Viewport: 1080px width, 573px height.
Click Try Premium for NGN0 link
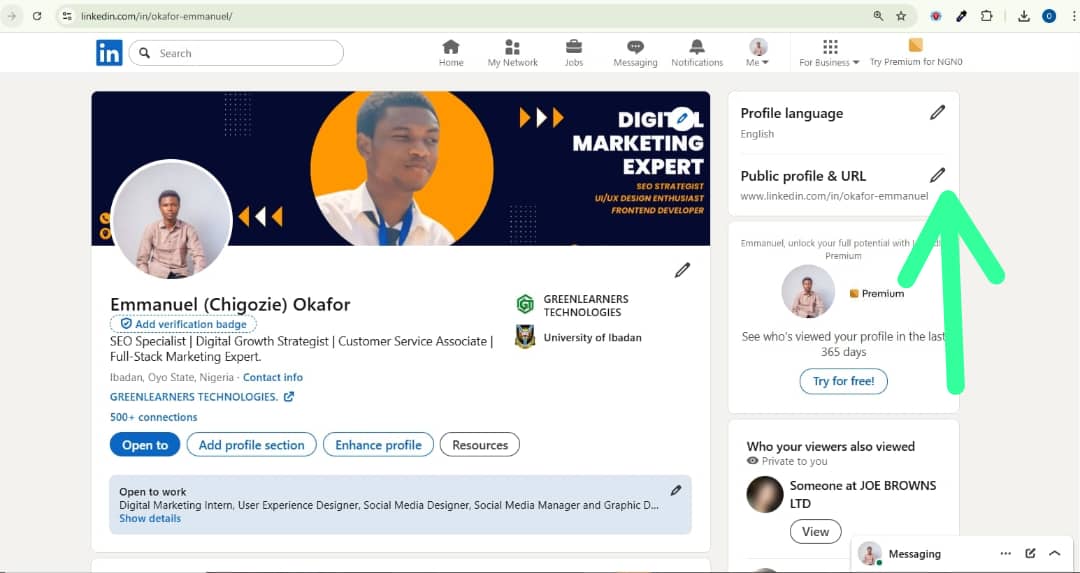916,62
